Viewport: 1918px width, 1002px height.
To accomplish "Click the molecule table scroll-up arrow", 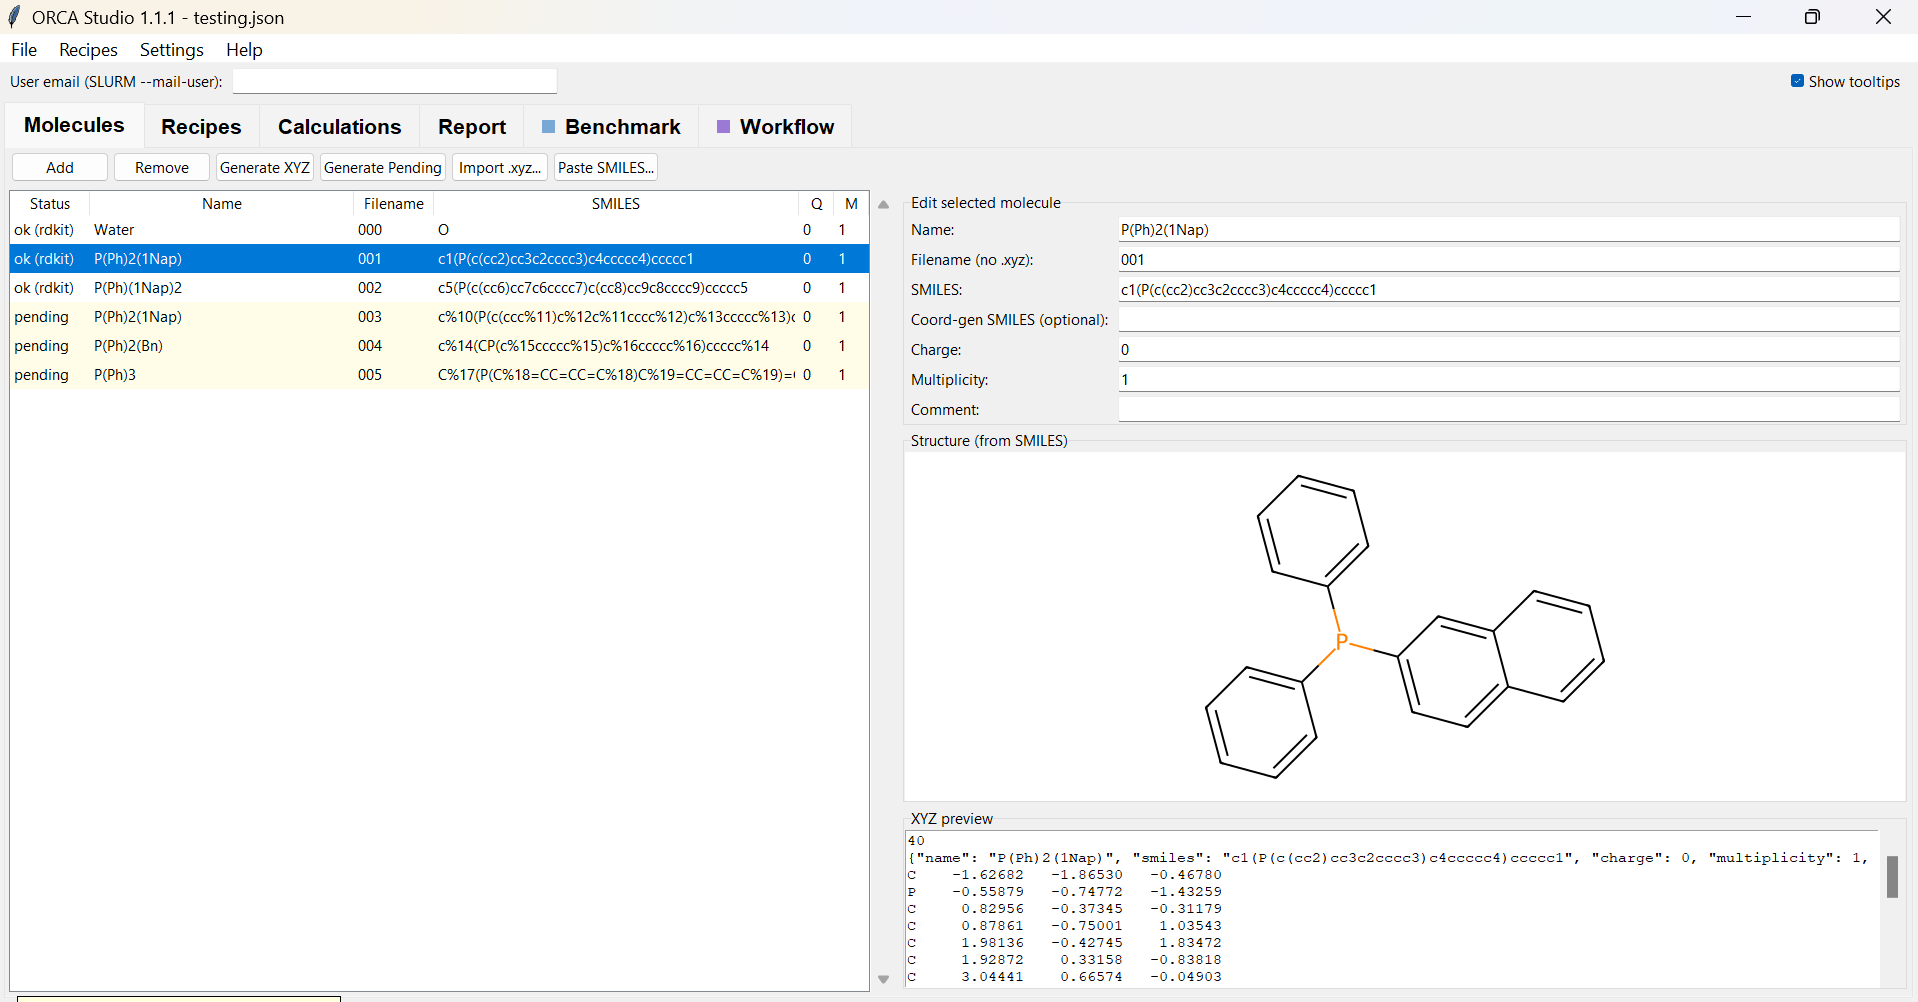I will (x=883, y=204).
